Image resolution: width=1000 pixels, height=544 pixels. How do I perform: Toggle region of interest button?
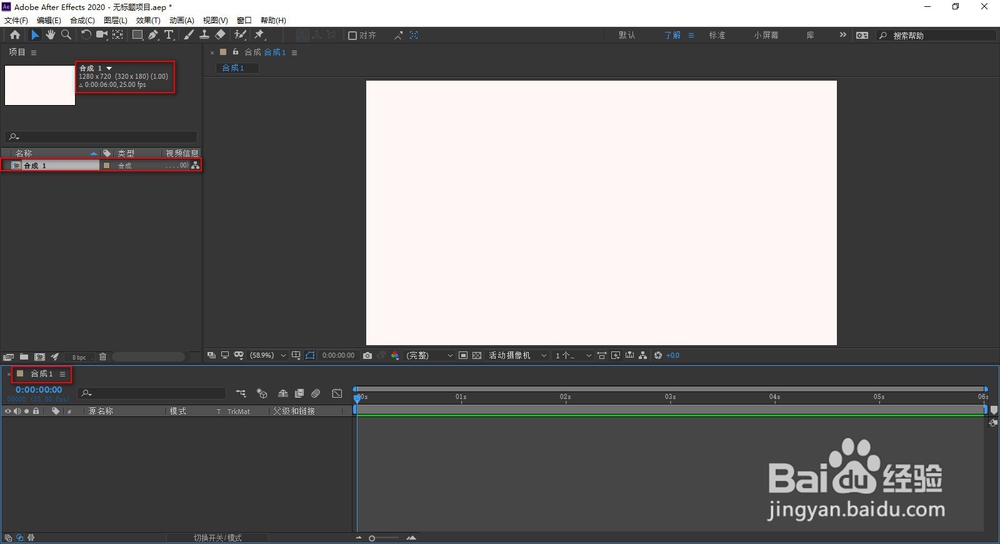point(463,355)
